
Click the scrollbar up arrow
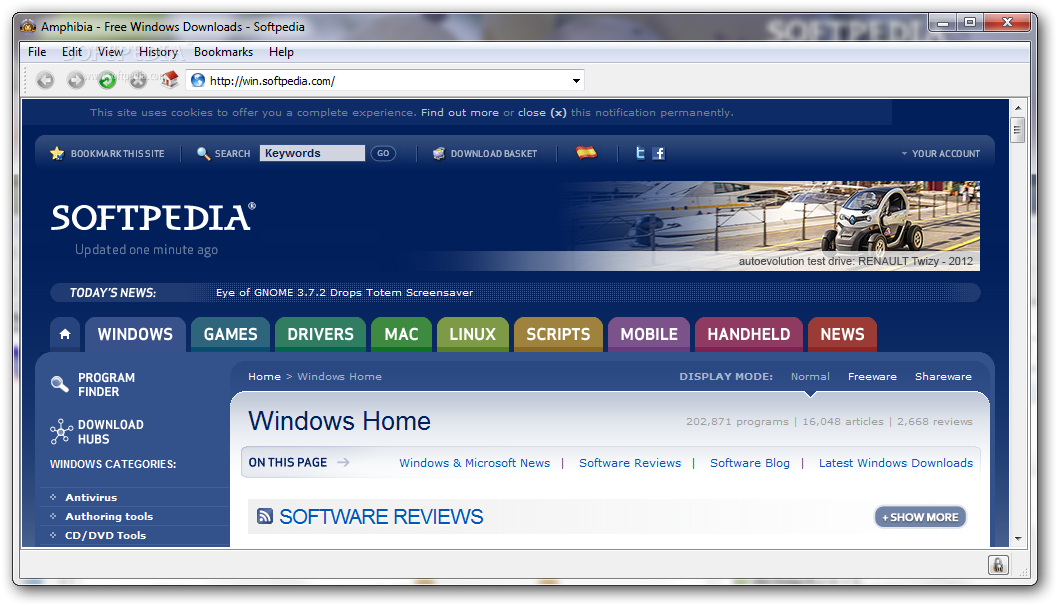(1018, 107)
